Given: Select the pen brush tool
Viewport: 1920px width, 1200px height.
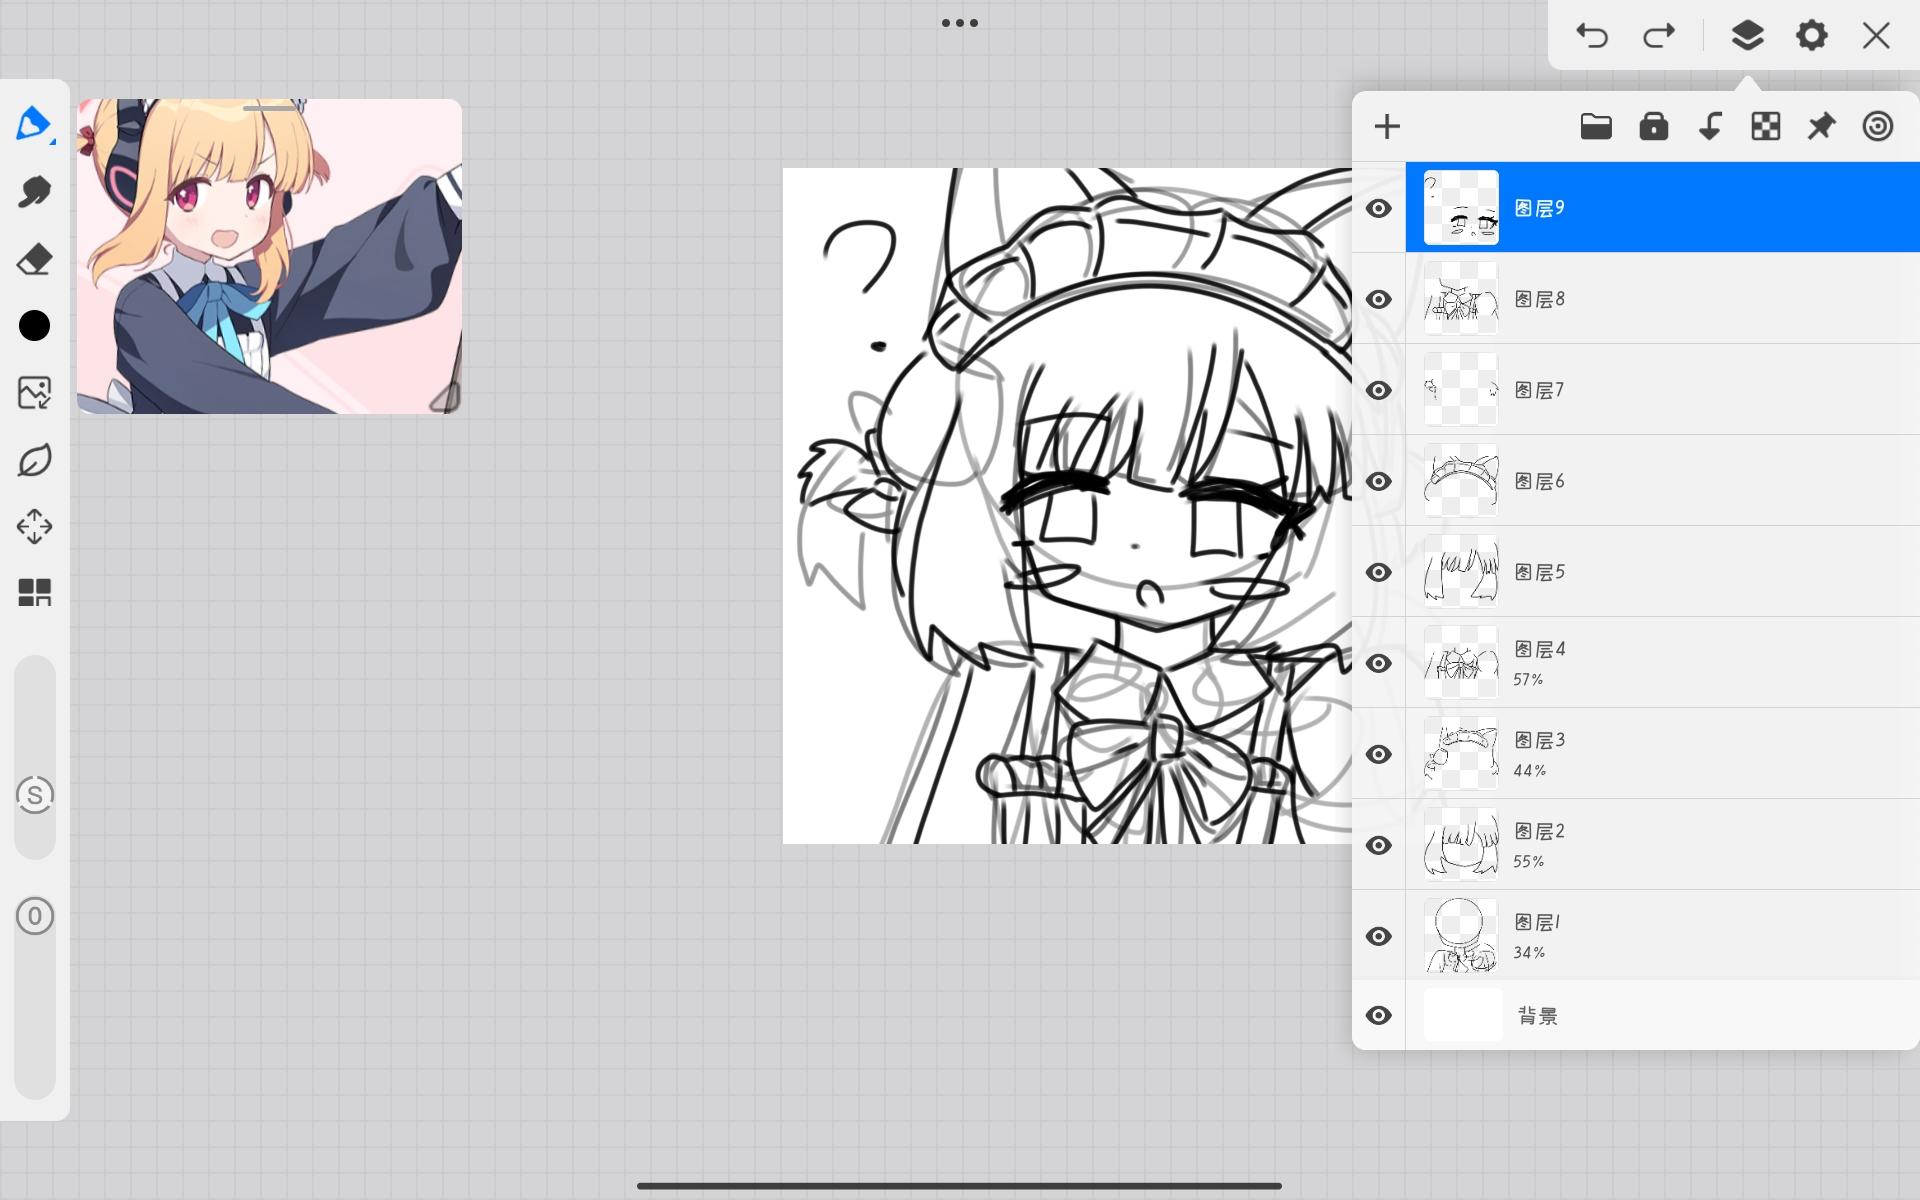Looking at the screenshot, I should (34, 125).
